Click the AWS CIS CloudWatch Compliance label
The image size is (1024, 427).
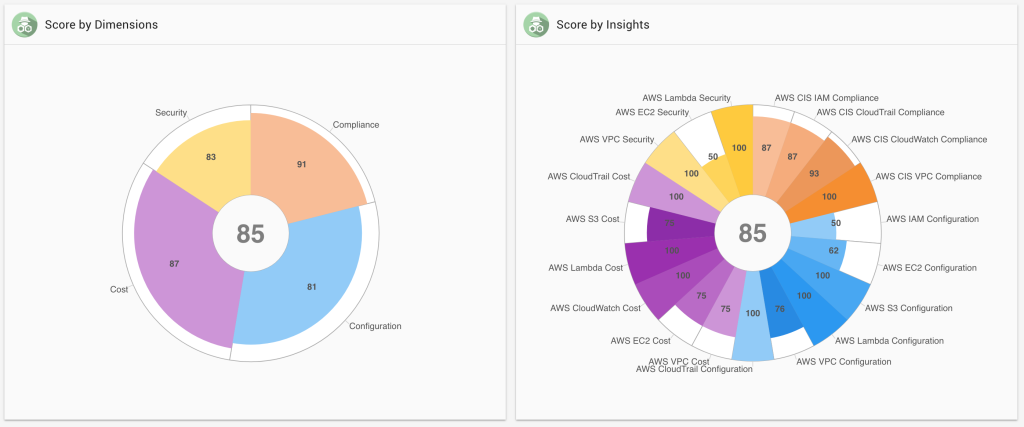pos(919,139)
